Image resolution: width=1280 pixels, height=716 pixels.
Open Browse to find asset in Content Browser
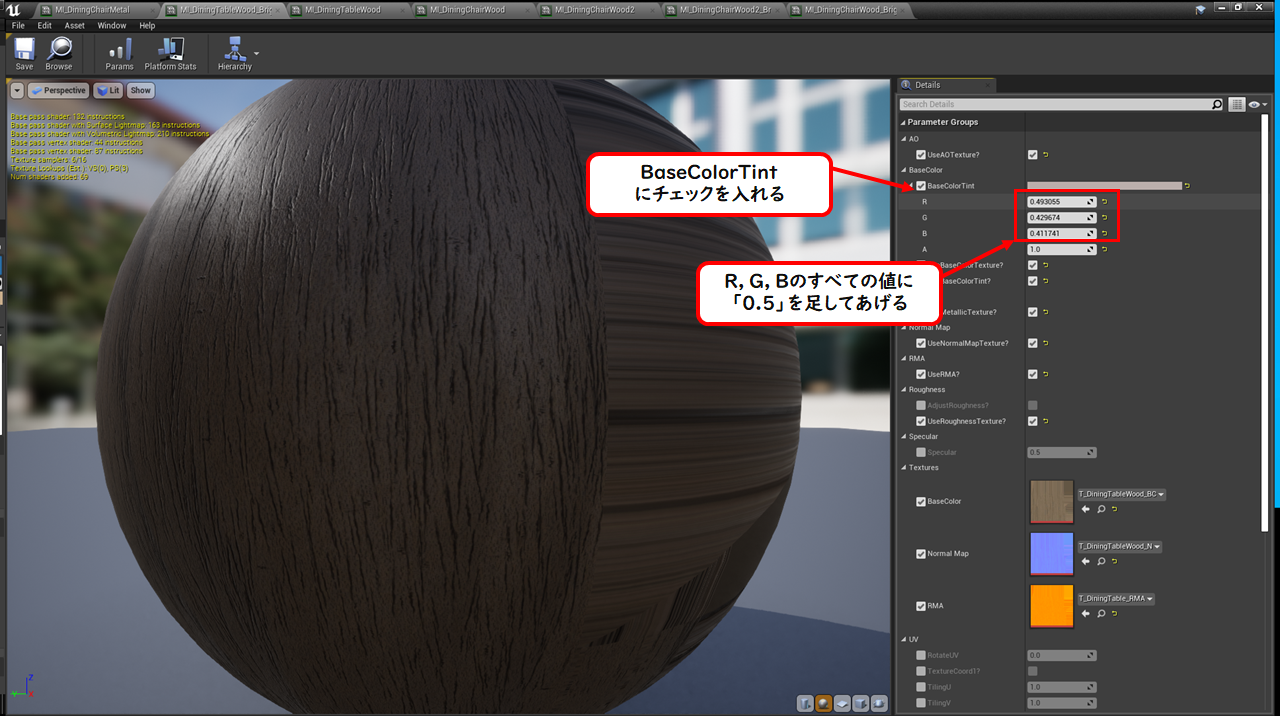pos(59,54)
